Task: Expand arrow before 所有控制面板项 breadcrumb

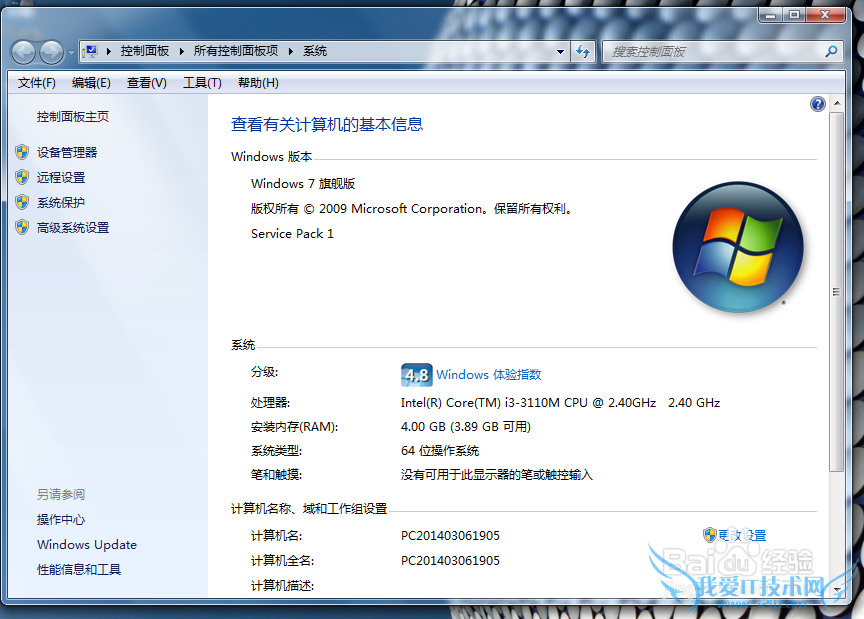Action: pos(181,51)
